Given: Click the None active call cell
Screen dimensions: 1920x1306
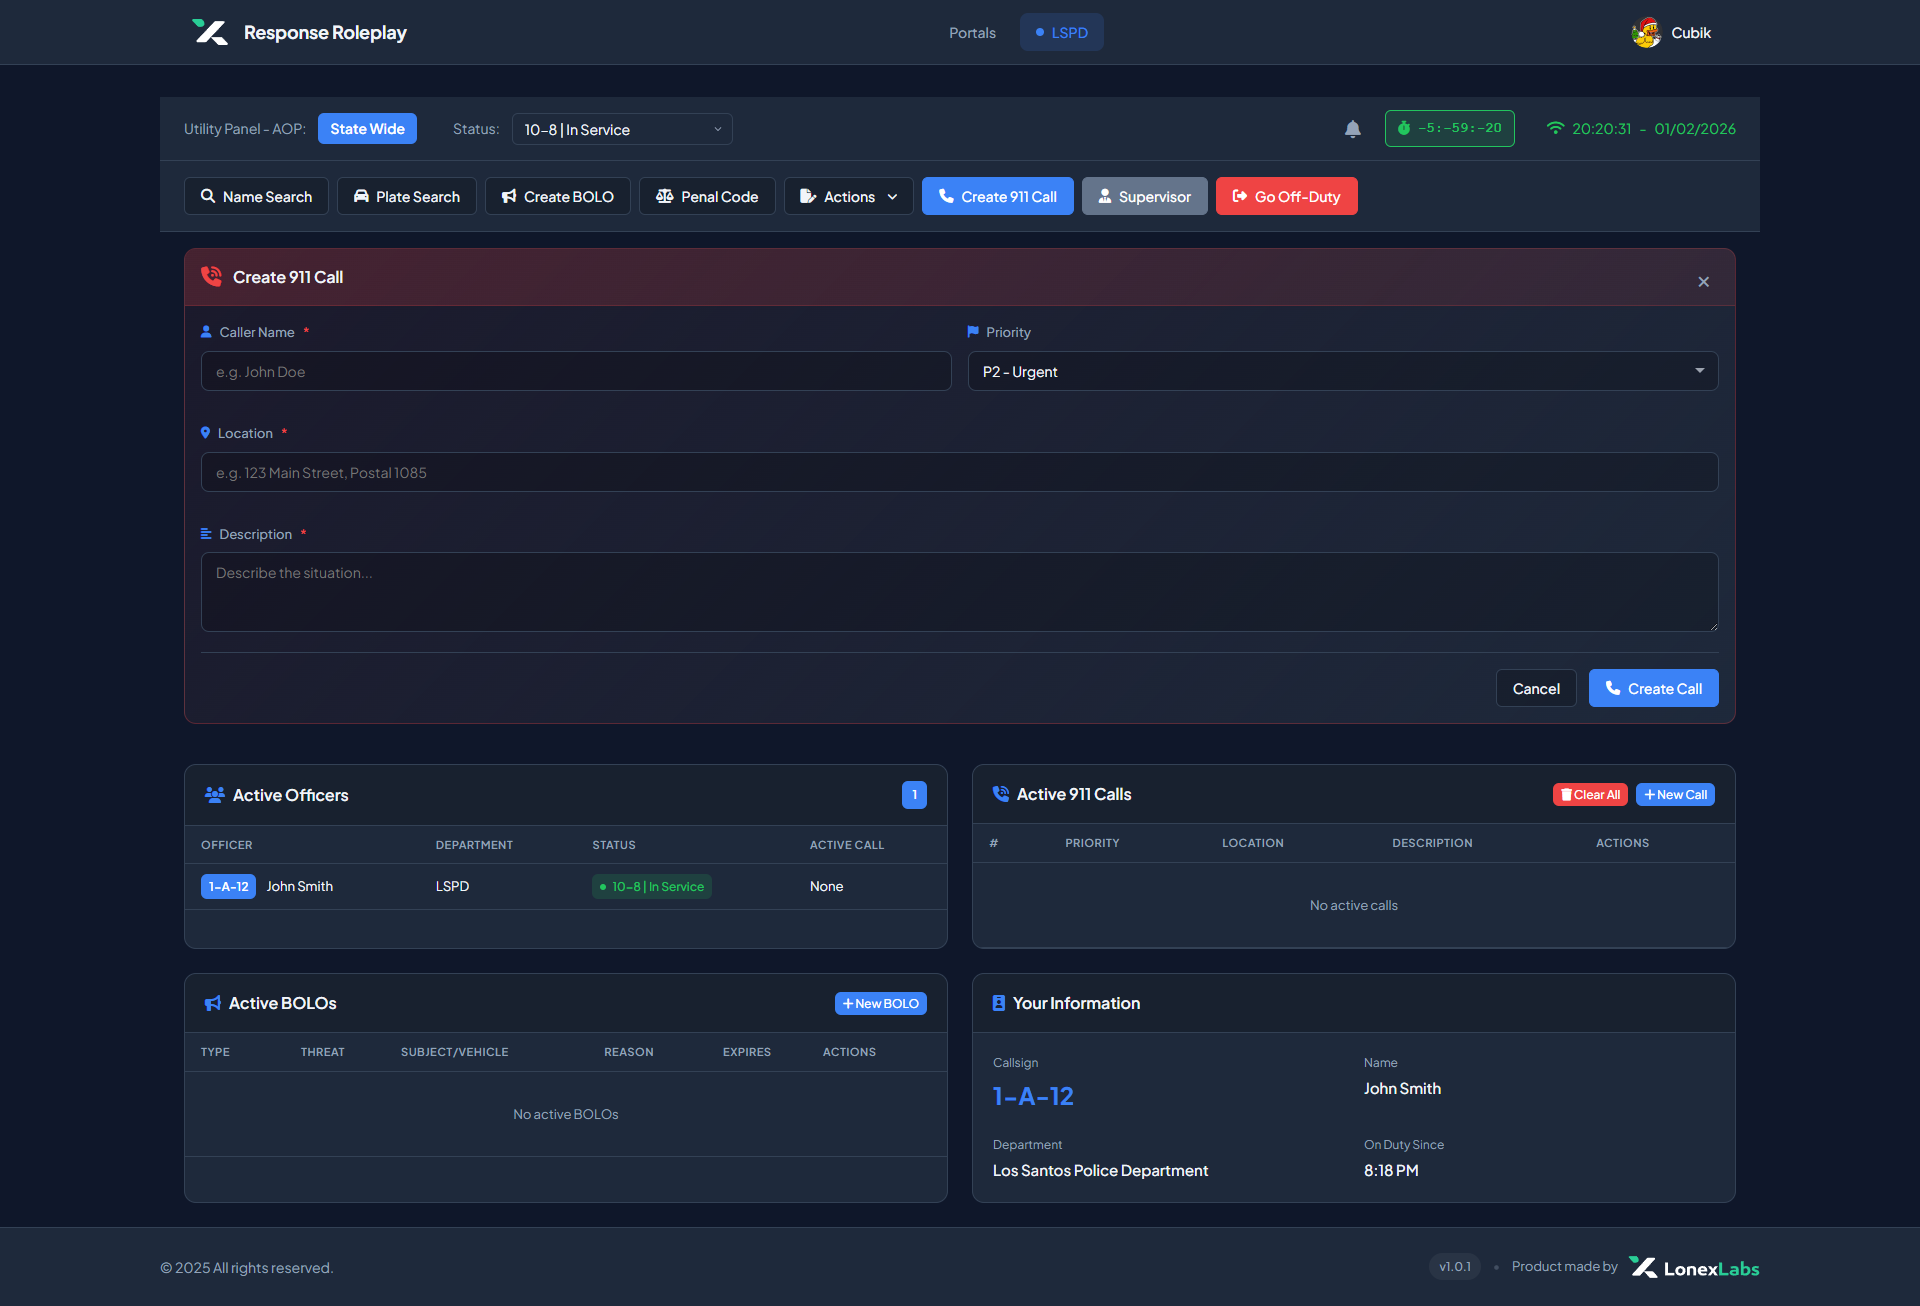Looking at the screenshot, I should (826, 886).
